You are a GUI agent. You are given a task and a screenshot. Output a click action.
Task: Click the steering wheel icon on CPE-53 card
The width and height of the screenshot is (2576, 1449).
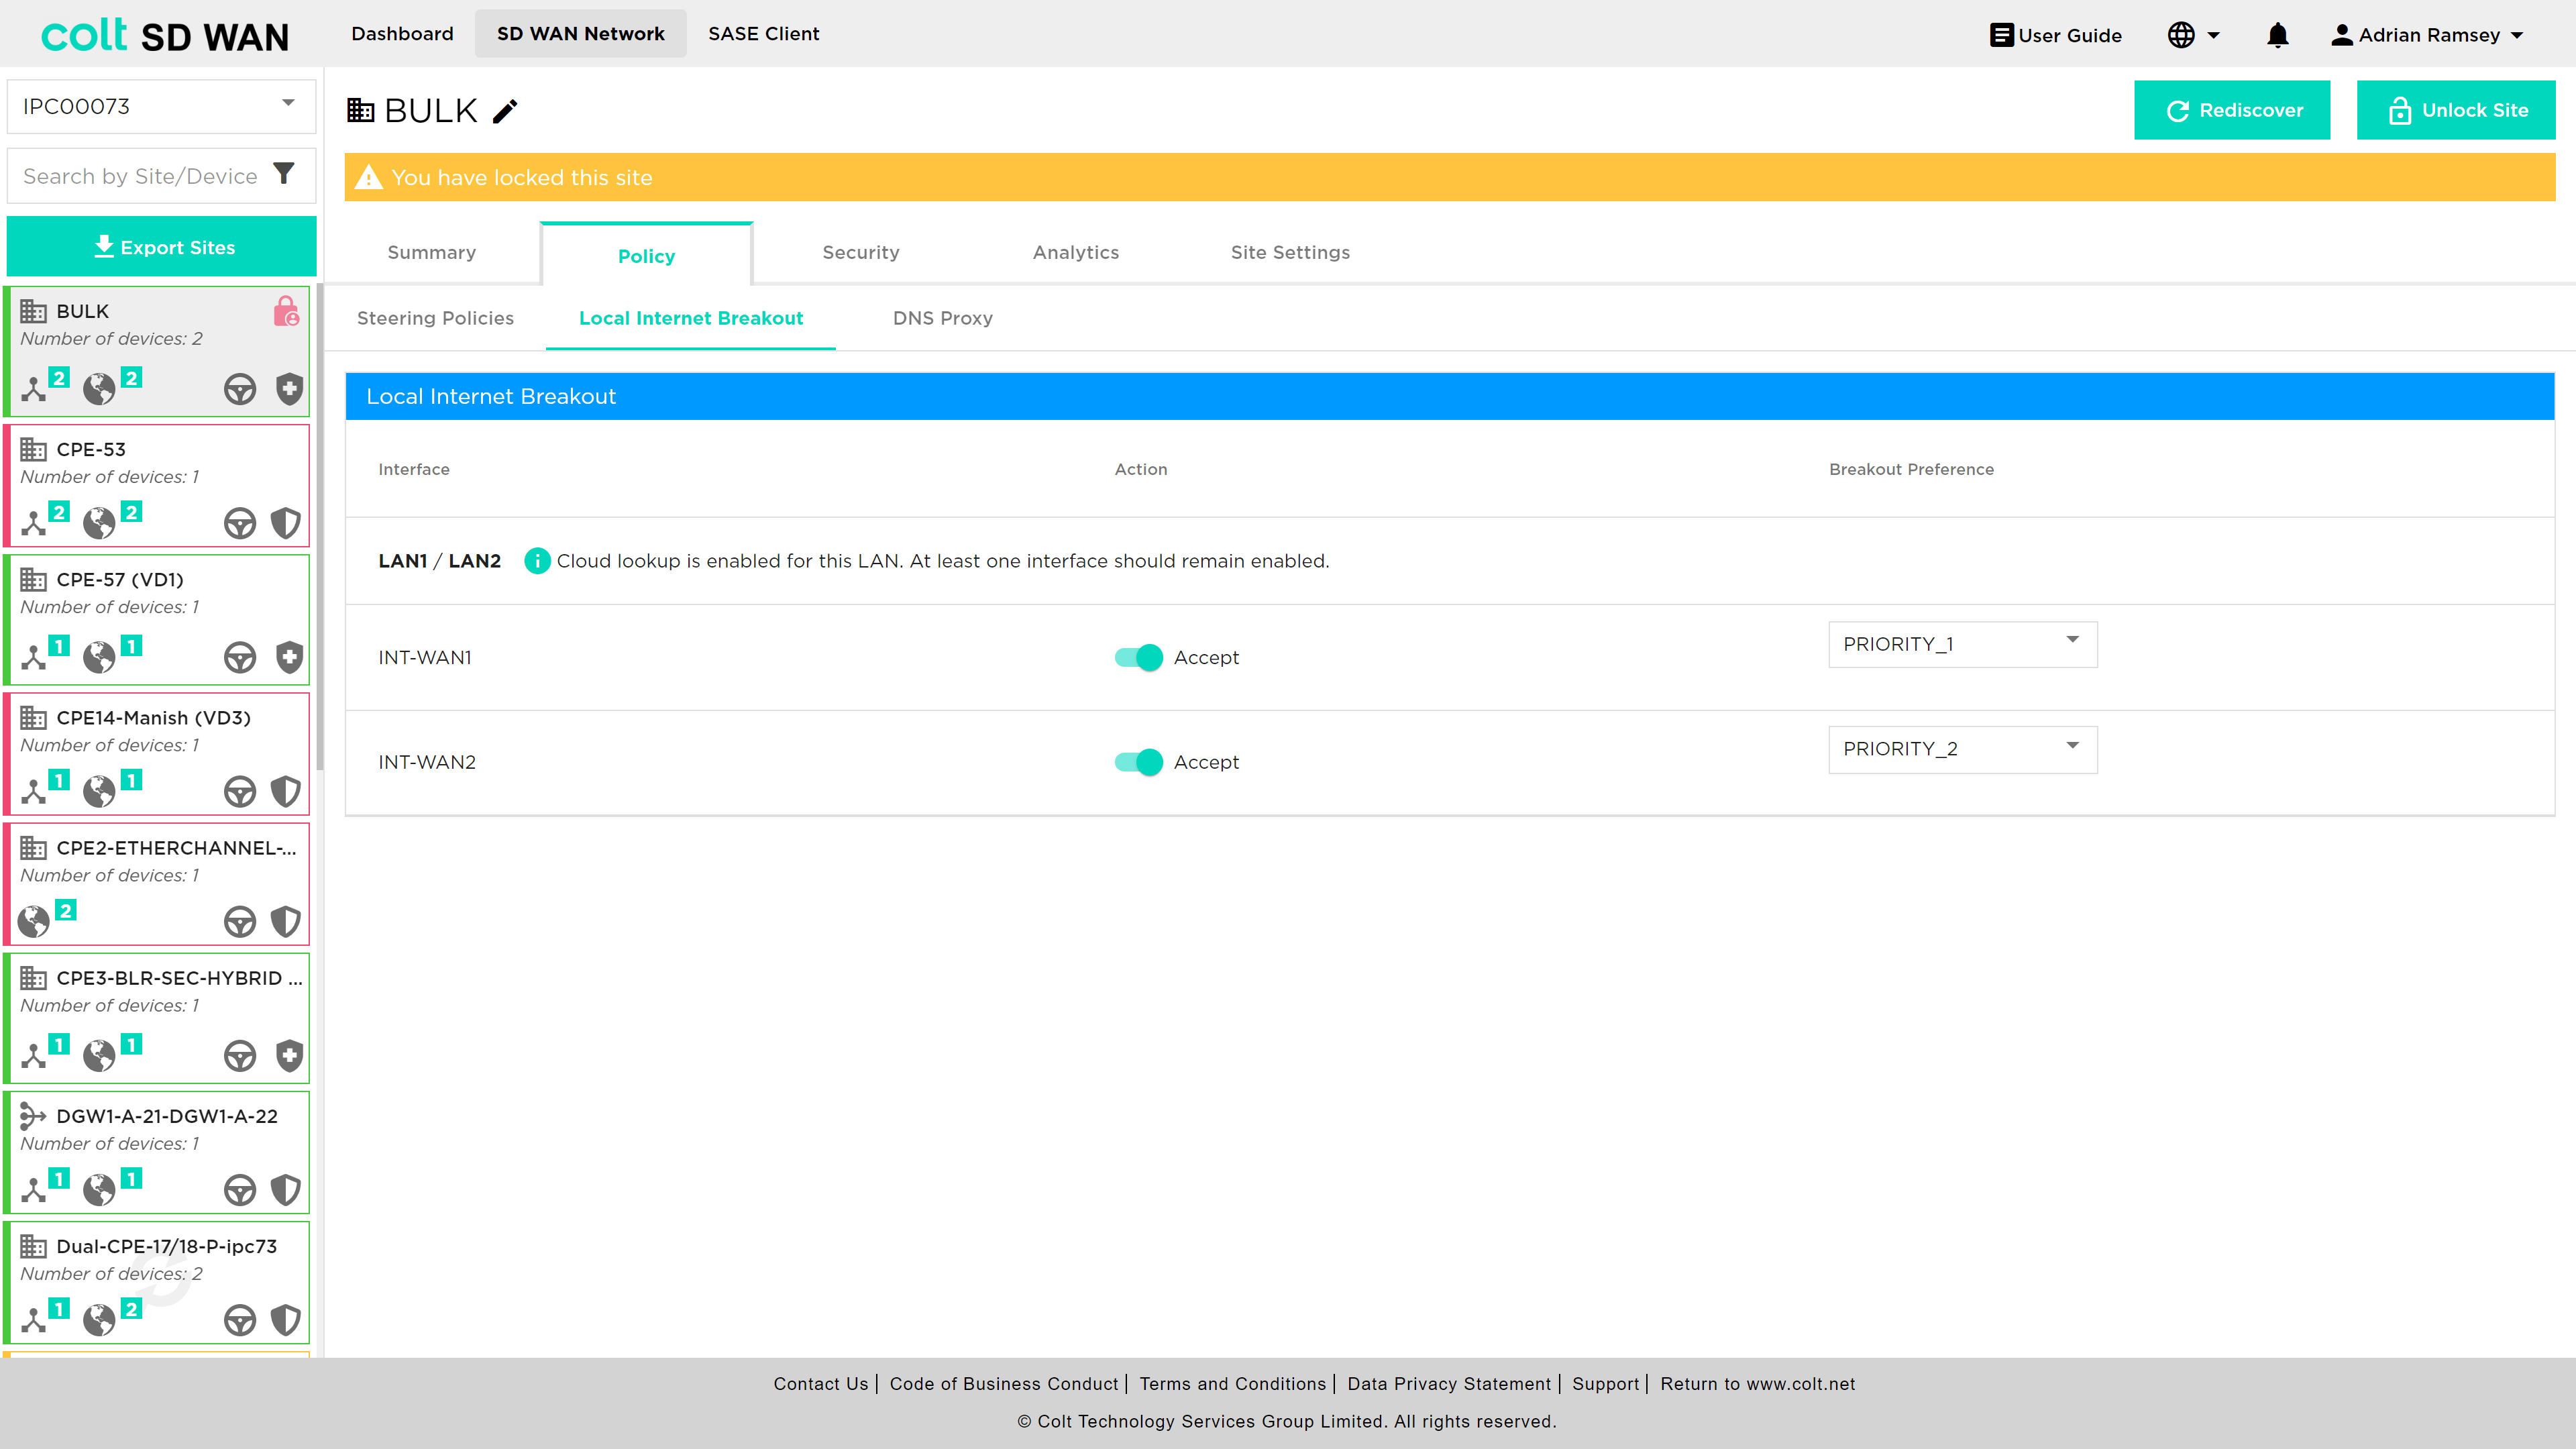(x=240, y=523)
